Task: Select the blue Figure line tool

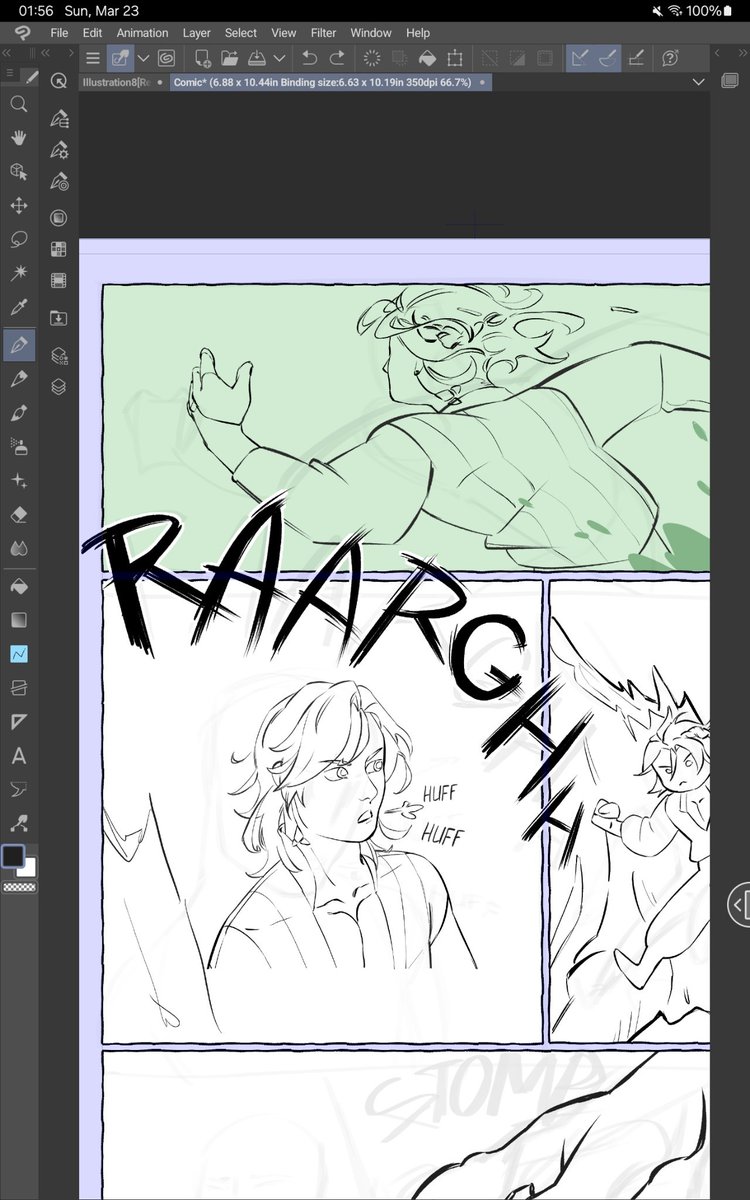Action: coord(18,654)
